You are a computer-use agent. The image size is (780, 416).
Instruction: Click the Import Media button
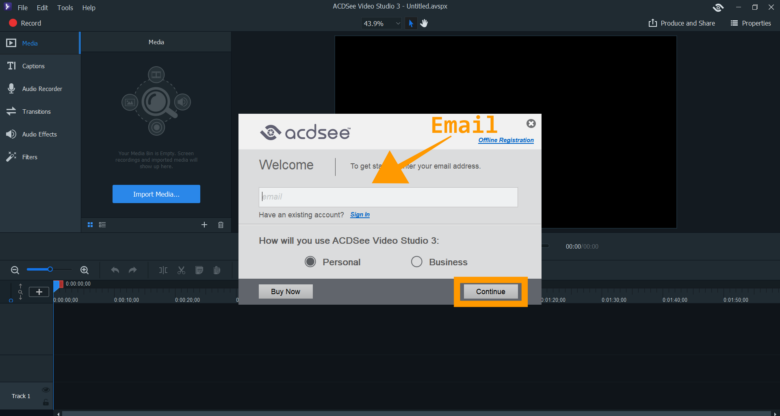click(x=156, y=194)
